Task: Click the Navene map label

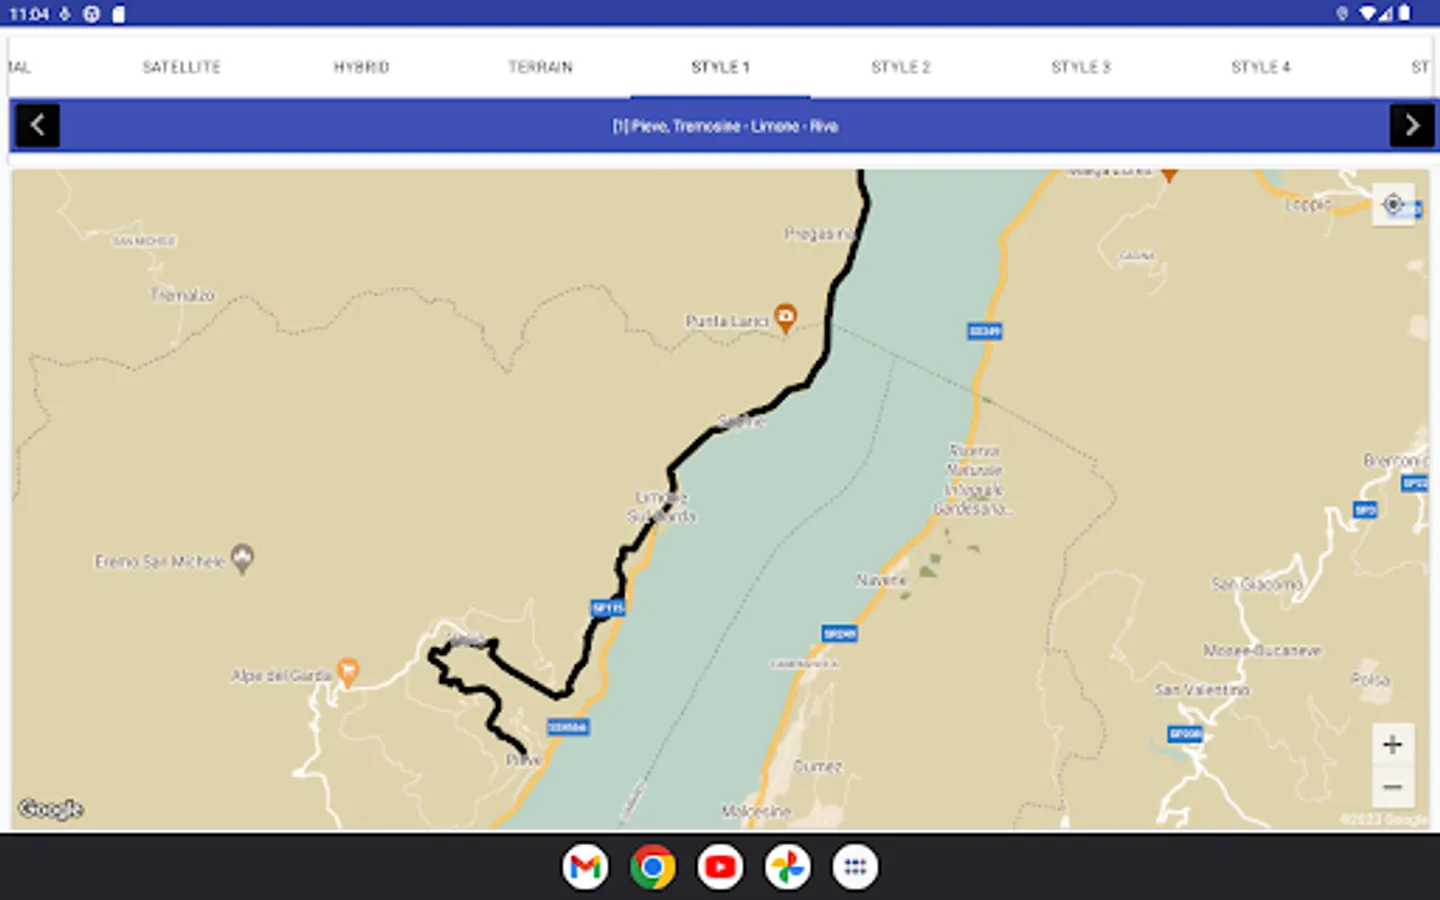Action: point(881,580)
